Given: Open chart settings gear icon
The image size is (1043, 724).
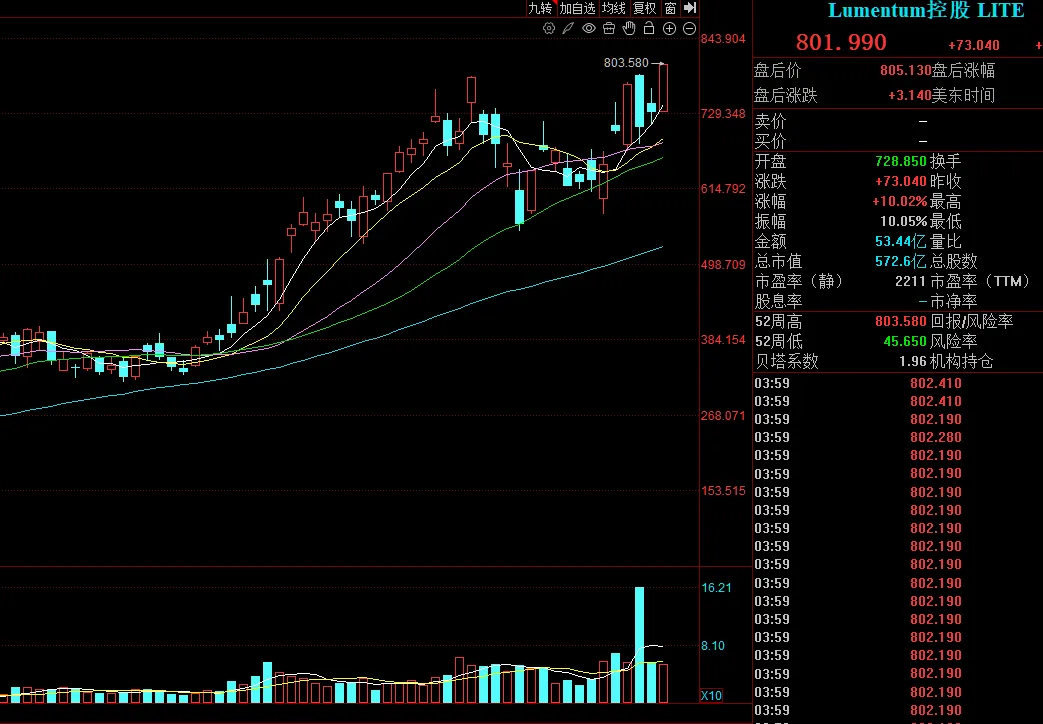Looking at the screenshot, I should pyautogui.click(x=549, y=29).
